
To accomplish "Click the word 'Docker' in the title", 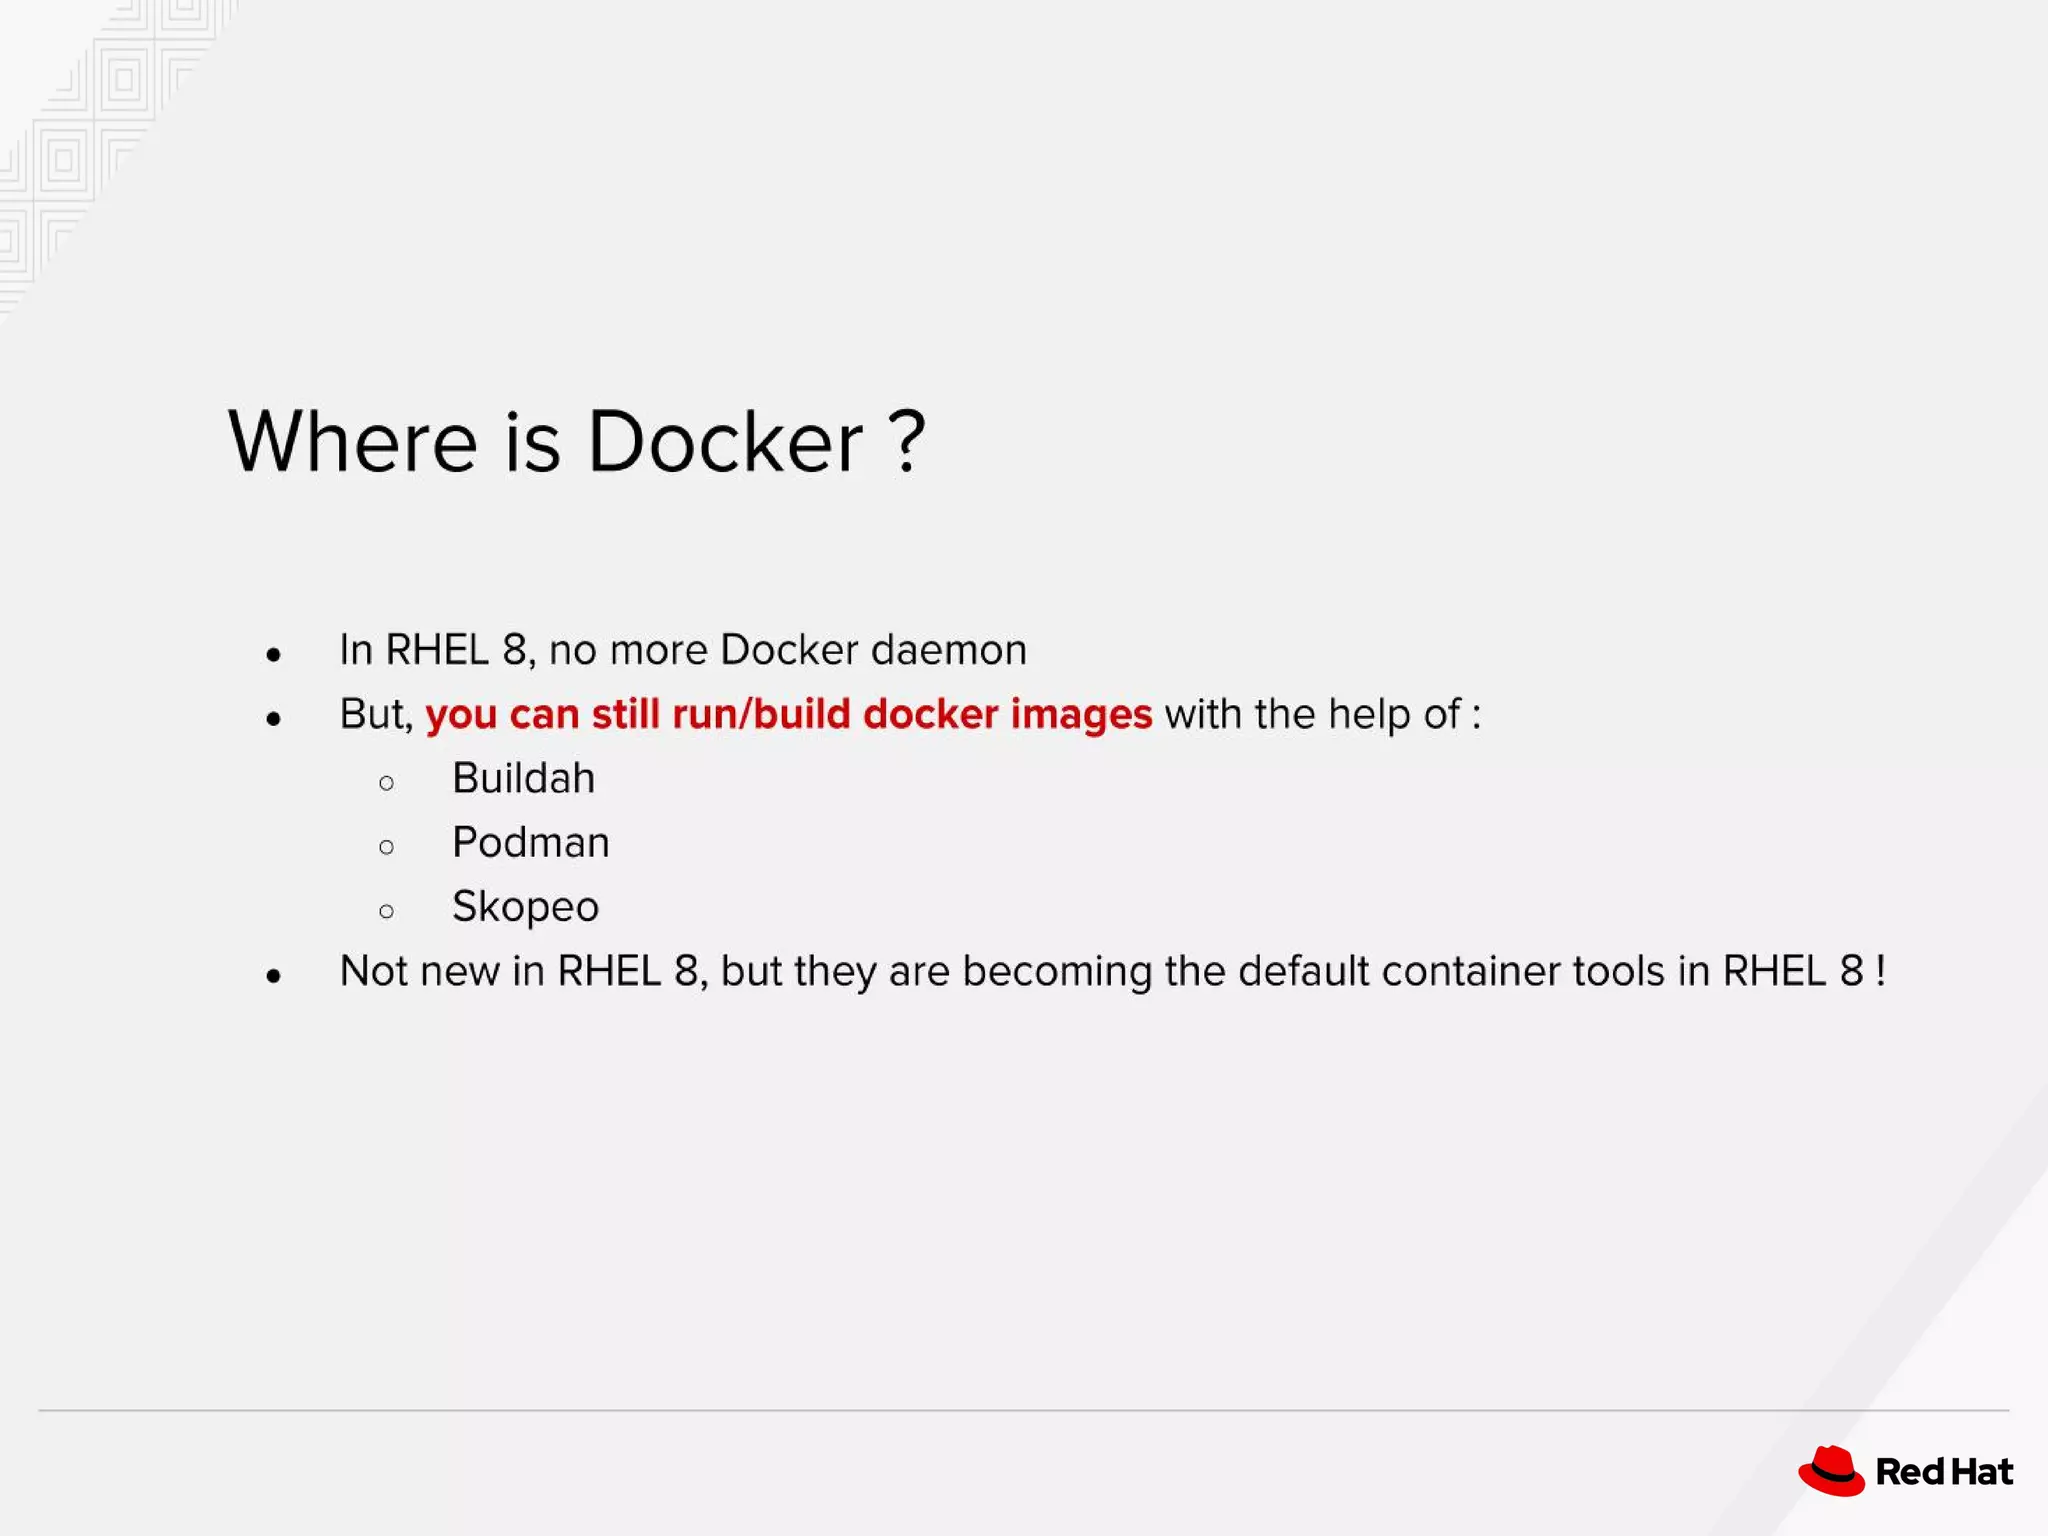I will (725, 441).
